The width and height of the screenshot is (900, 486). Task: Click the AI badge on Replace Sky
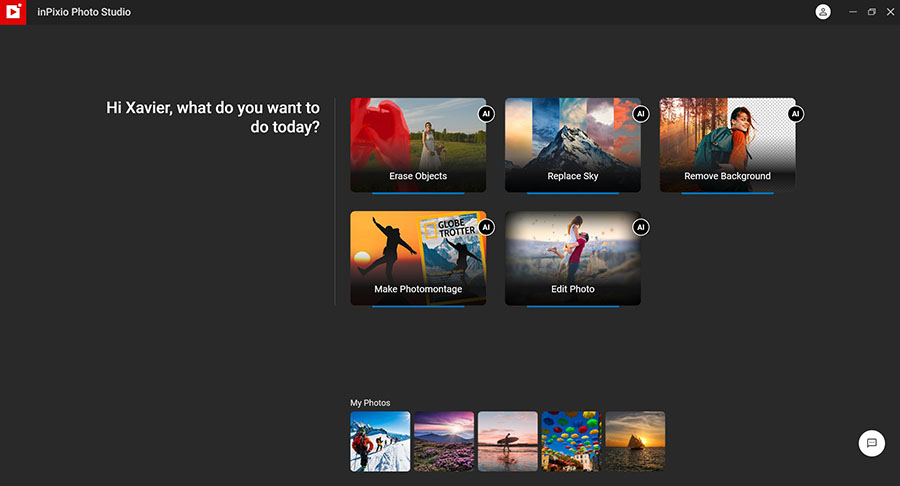tap(641, 114)
